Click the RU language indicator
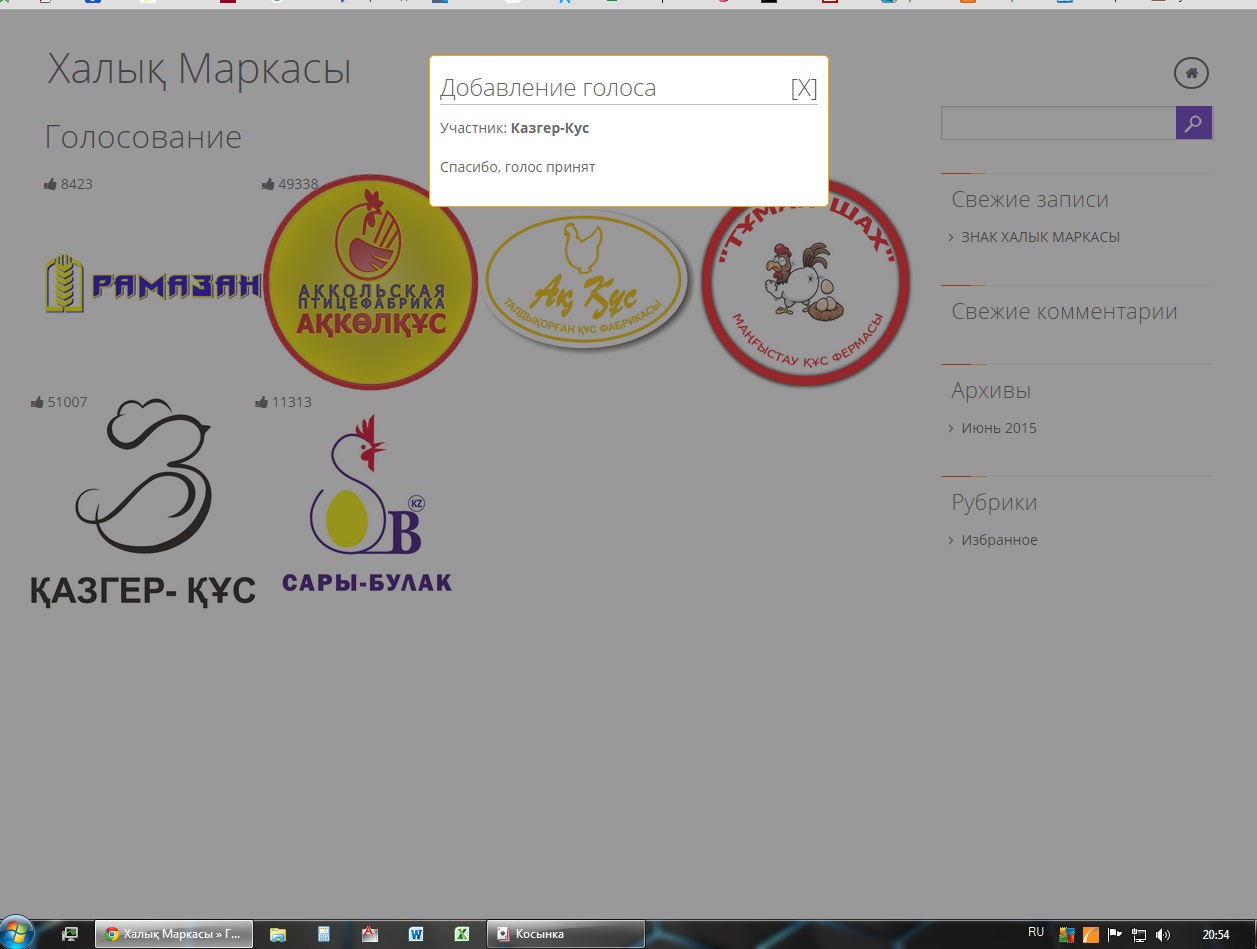The image size is (1257, 949). pos(1036,932)
